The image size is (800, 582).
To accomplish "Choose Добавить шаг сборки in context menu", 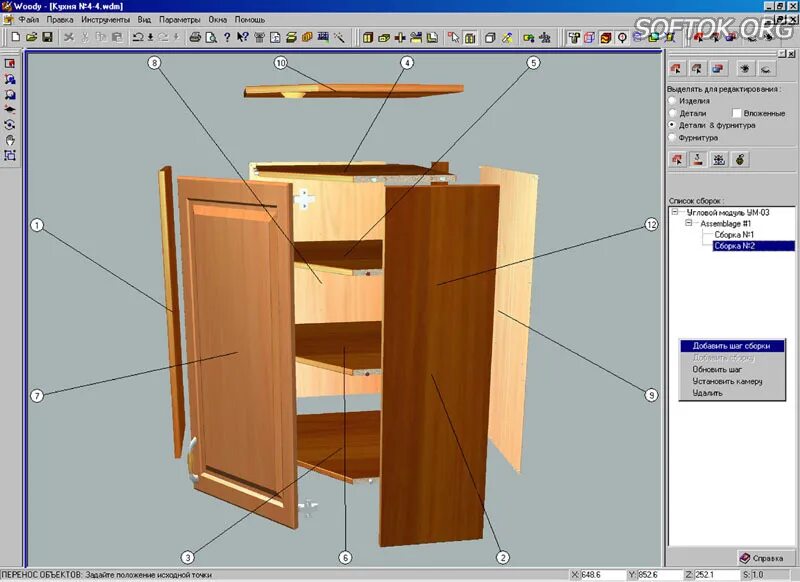I will click(x=732, y=346).
